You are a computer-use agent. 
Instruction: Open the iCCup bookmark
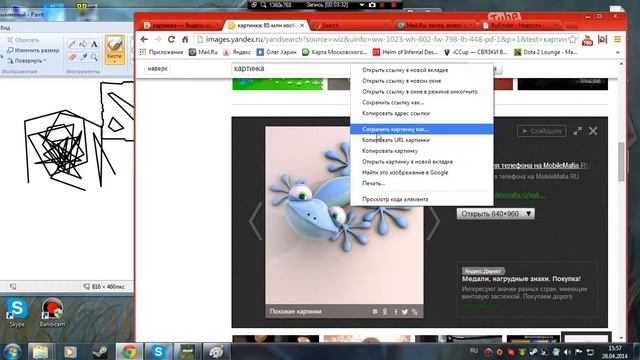(x=476, y=52)
